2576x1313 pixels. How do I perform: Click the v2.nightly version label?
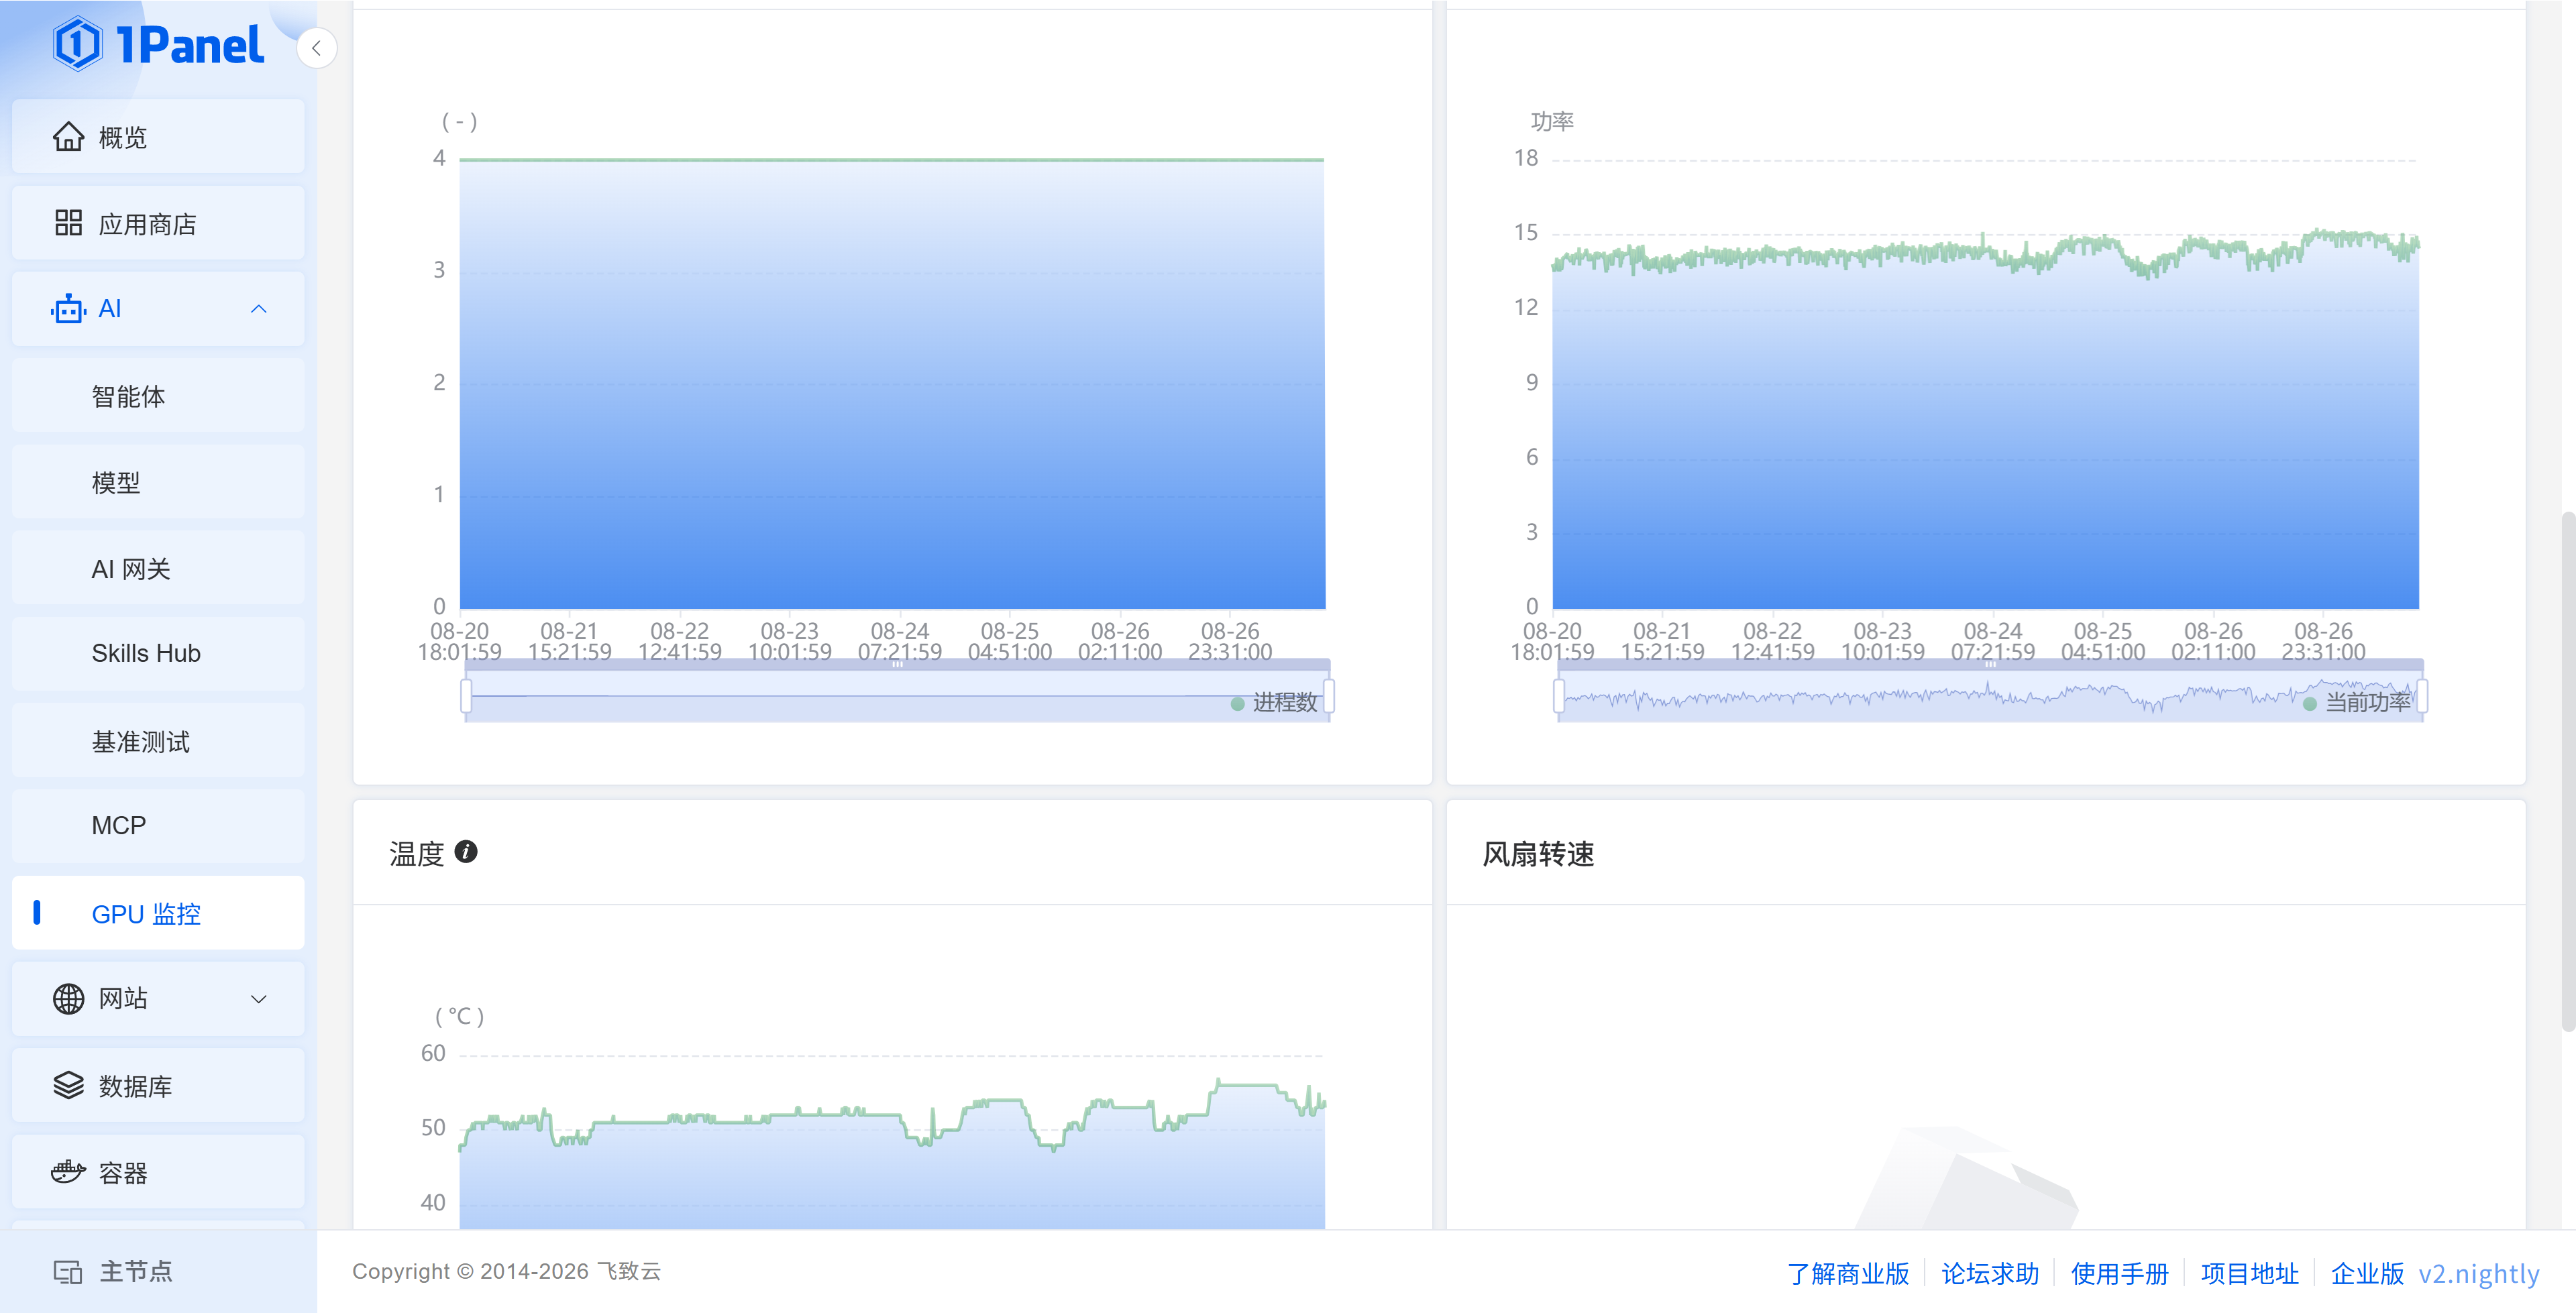pyautogui.click(x=2479, y=1273)
